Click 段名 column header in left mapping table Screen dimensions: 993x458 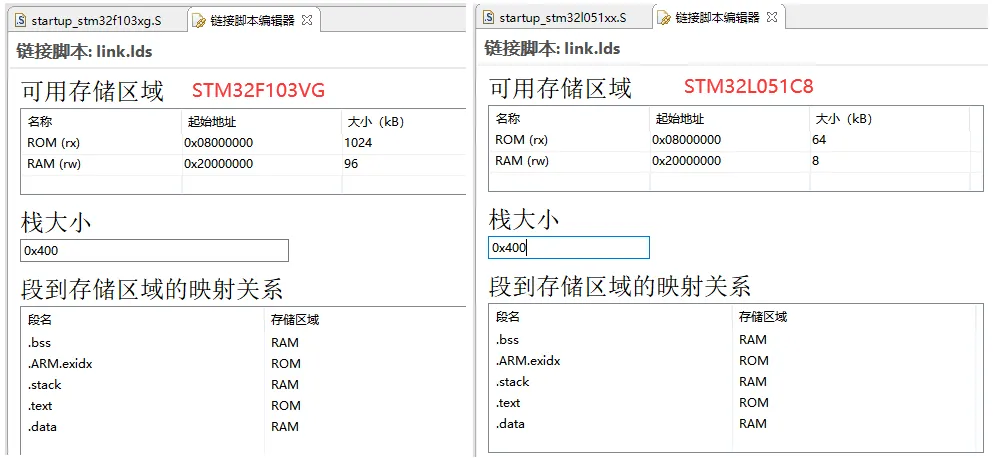tap(39, 320)
